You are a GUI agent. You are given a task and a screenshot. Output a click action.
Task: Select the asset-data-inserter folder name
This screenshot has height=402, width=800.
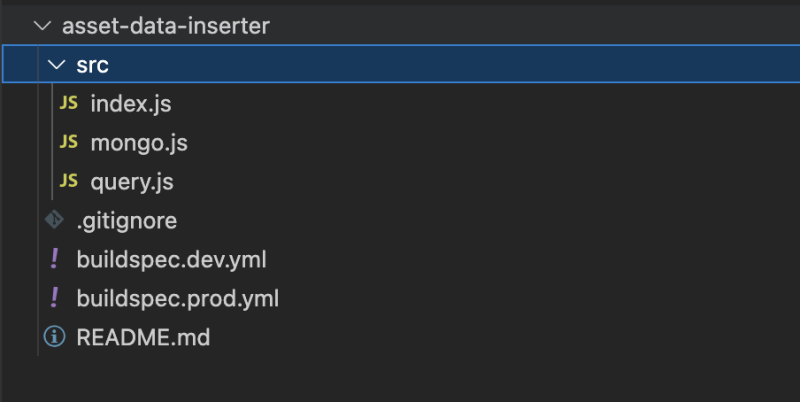coord(166,27)
